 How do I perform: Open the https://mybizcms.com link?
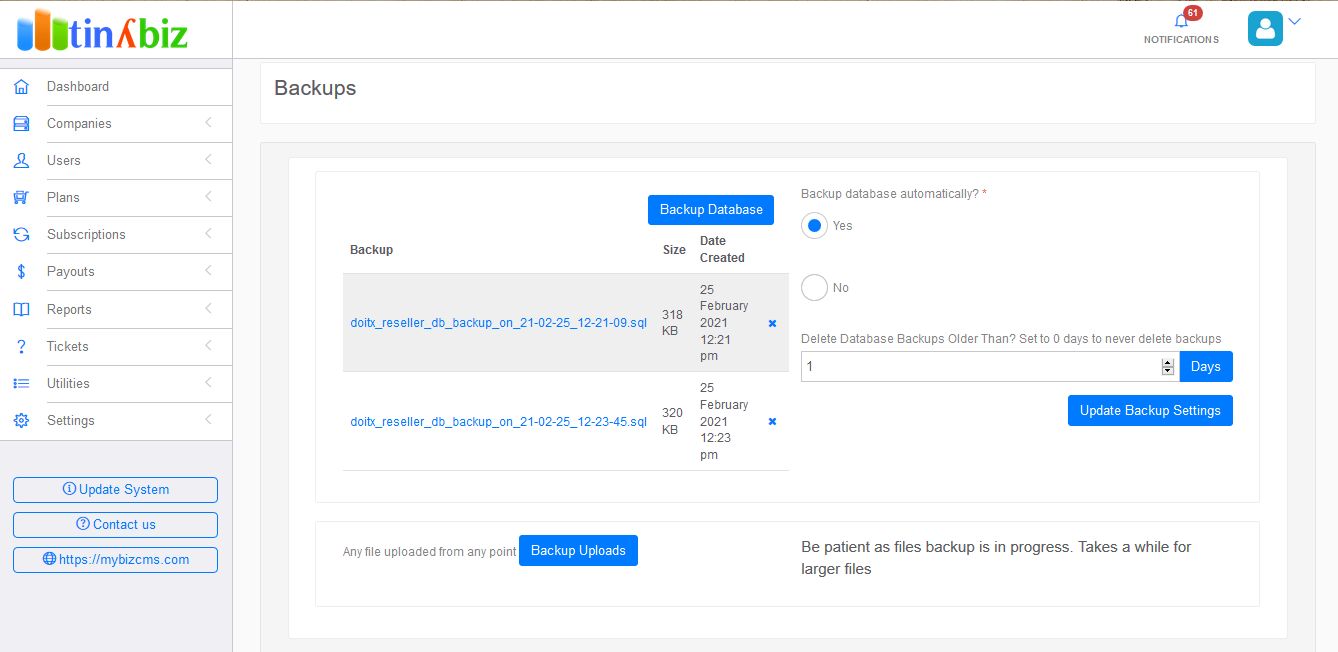[115, 560]
